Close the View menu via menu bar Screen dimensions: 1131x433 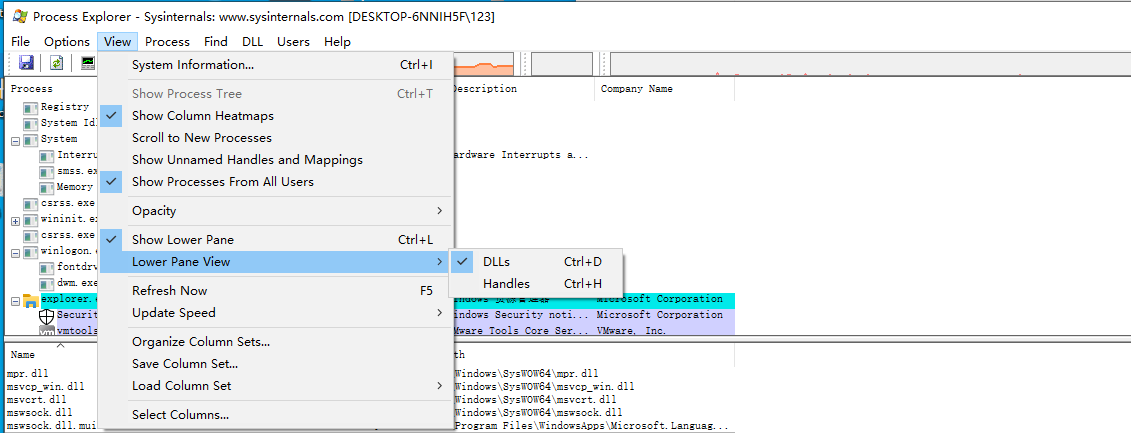(117, 42)
